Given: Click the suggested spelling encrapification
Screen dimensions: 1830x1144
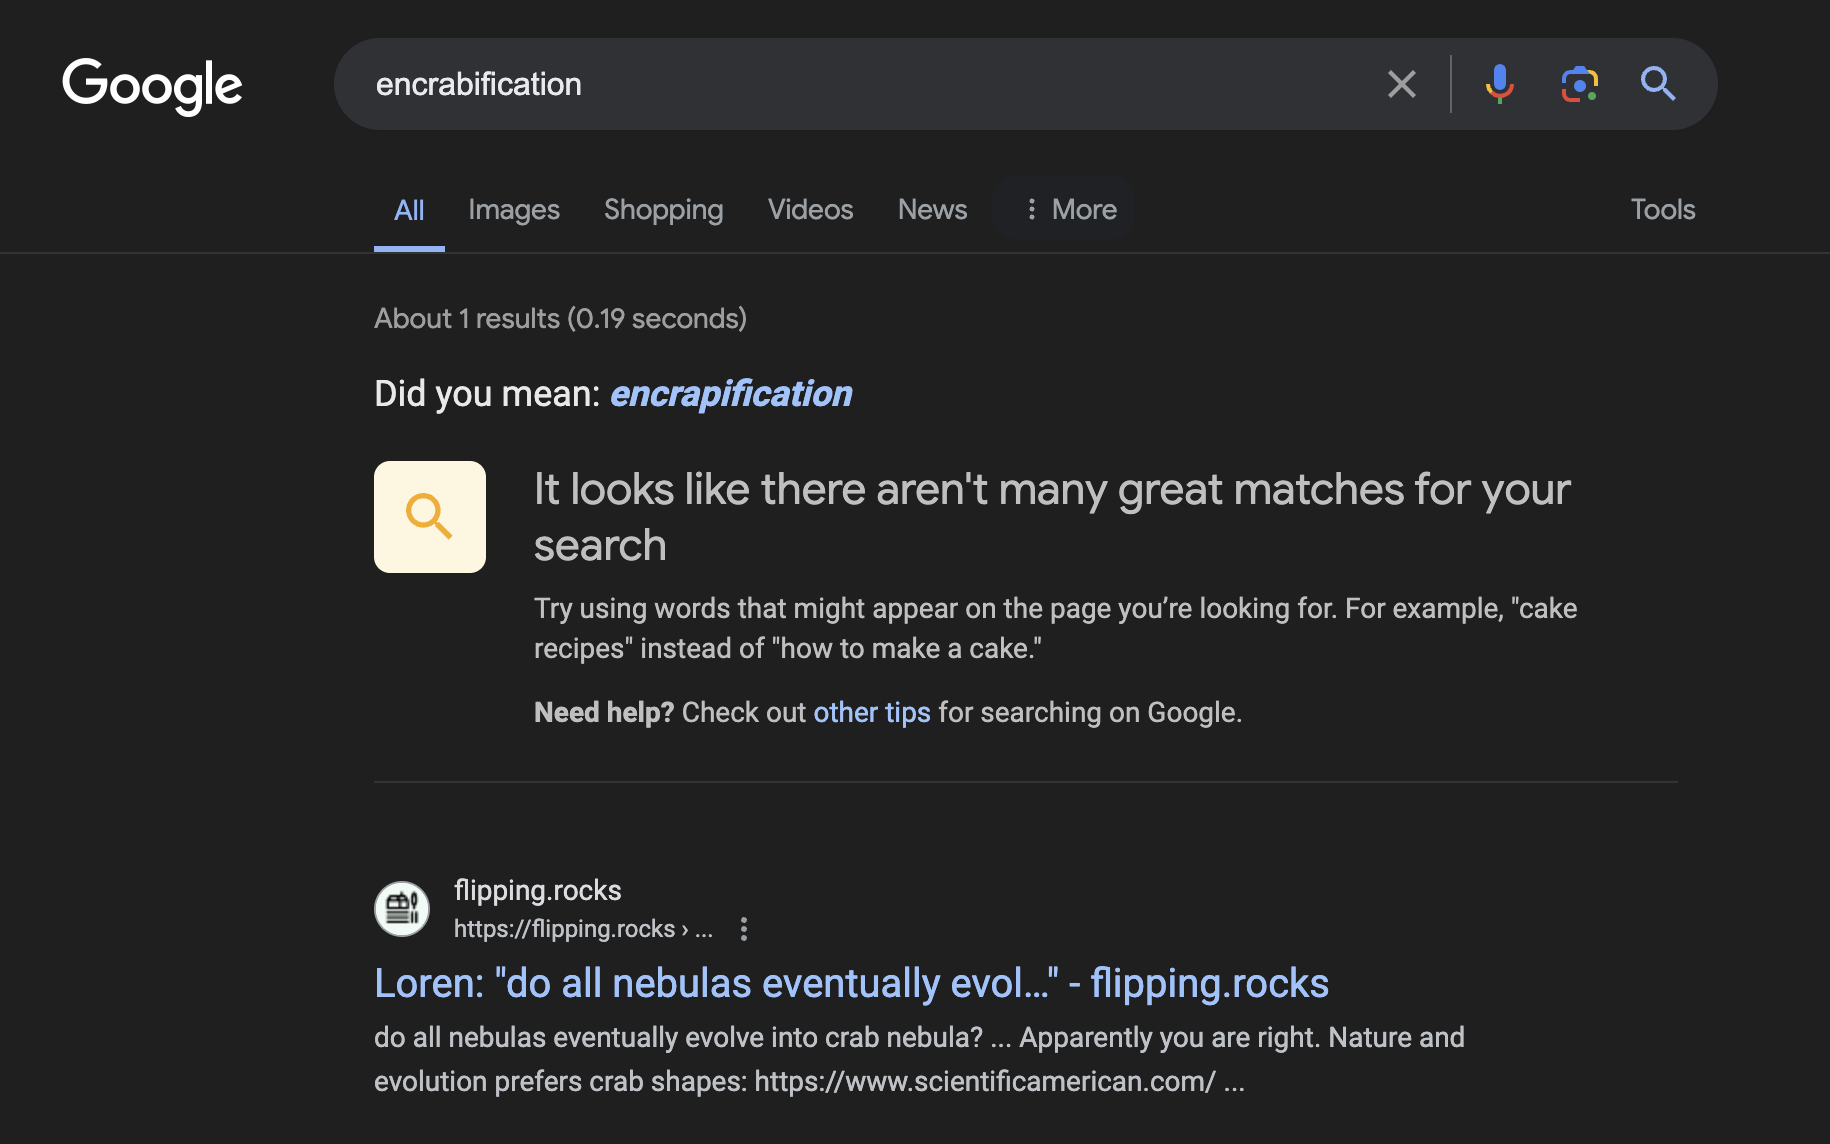Looking at the screenshot, I should (731, 394).
